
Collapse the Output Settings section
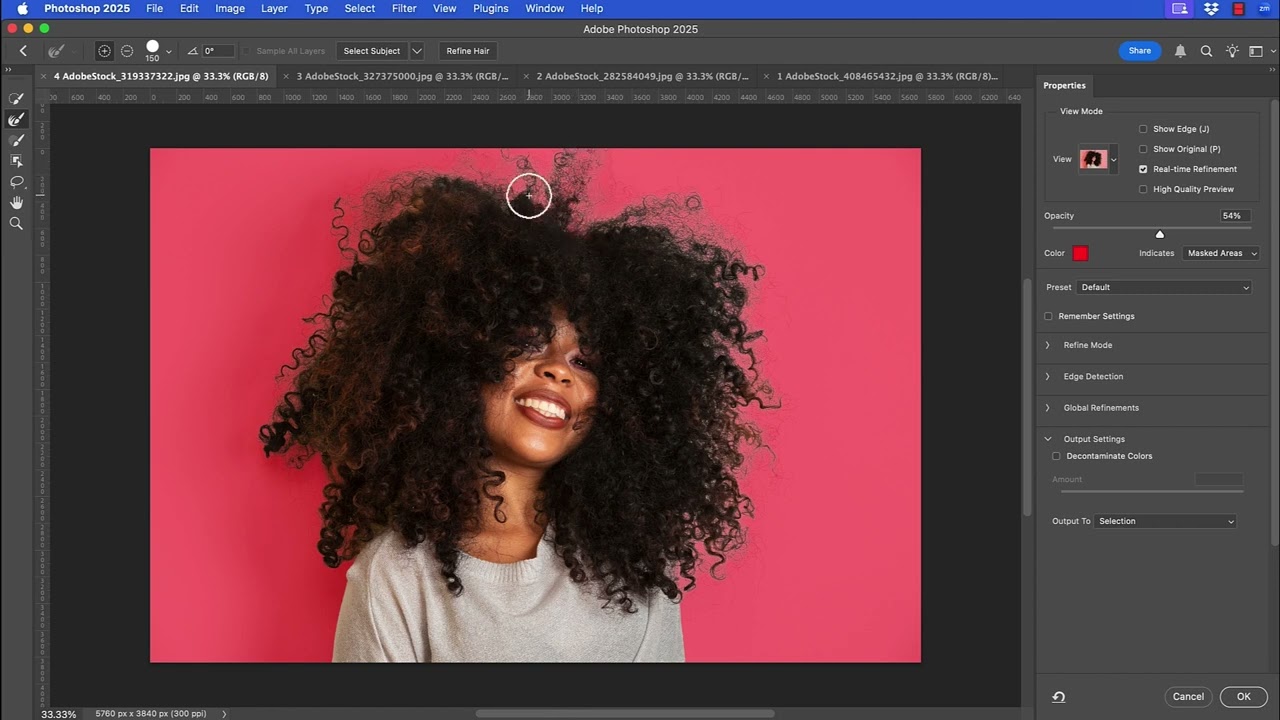[1047, 439]
